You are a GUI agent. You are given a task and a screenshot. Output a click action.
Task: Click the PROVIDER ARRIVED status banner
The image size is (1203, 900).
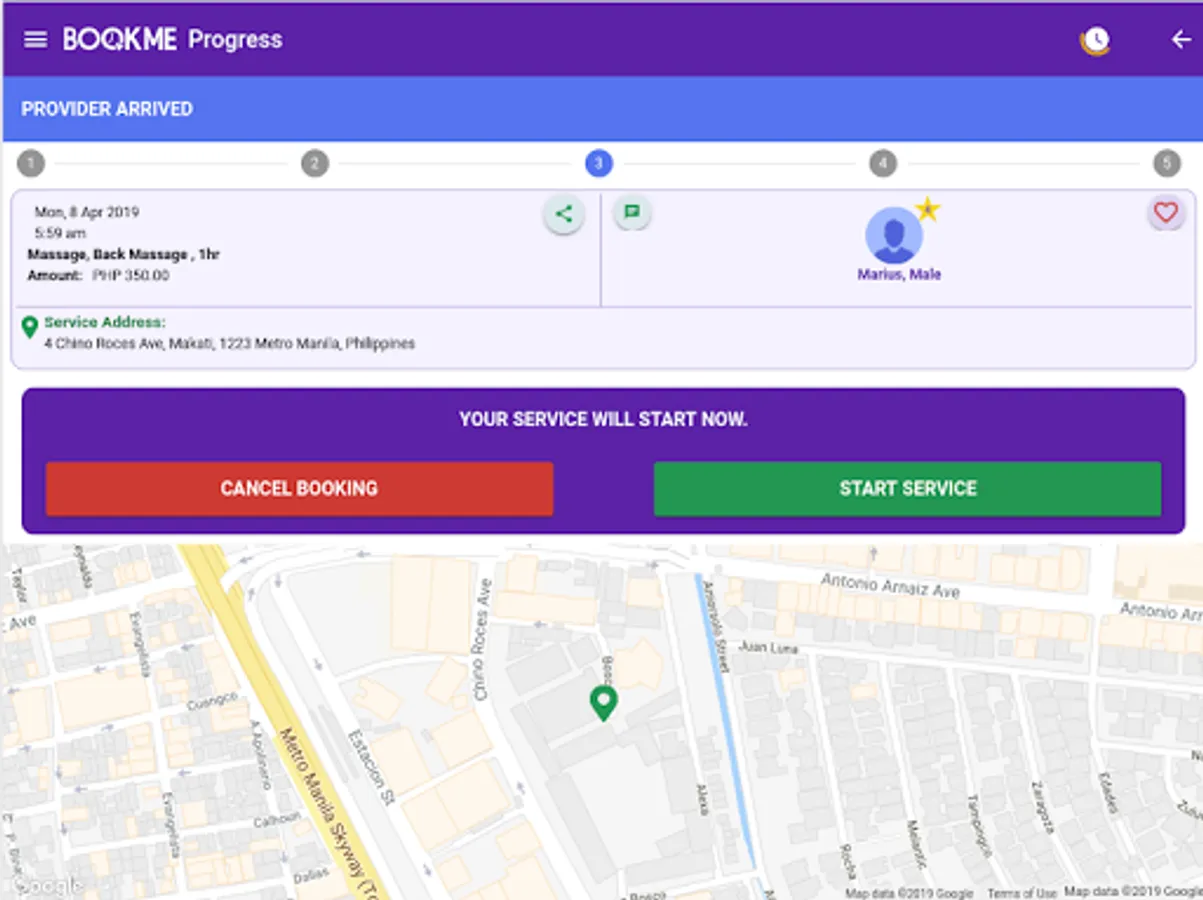click(x=602, y=109)
